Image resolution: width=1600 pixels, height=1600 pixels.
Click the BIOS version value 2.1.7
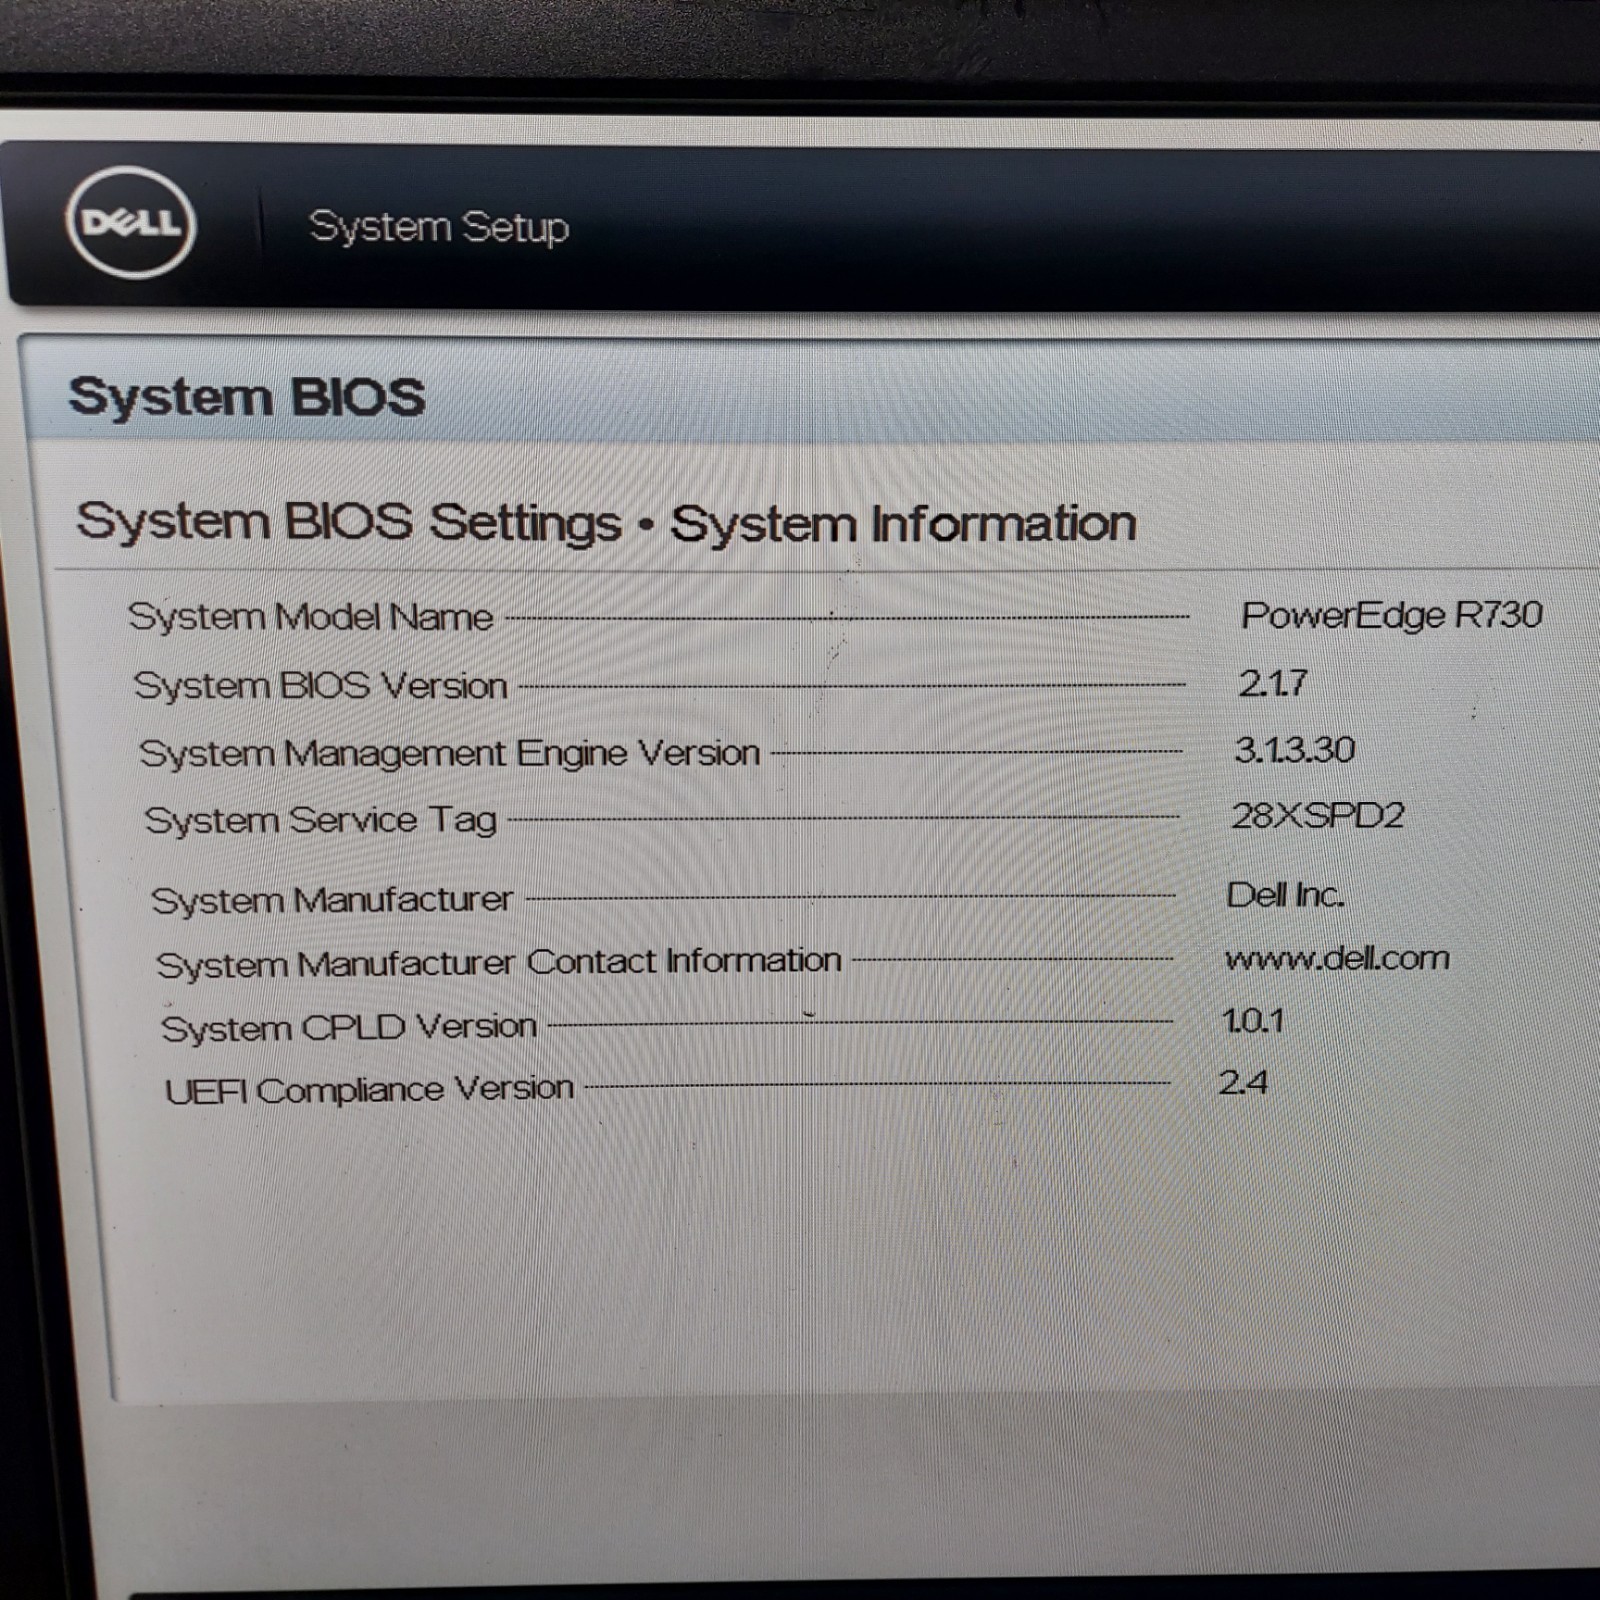tap(1273, 683)
